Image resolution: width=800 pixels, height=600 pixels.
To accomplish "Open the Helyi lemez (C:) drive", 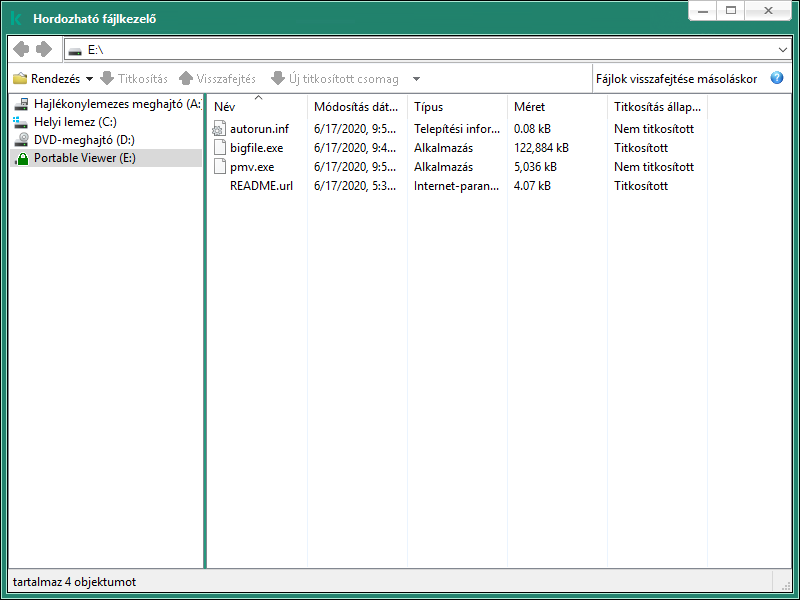I will [x=76, y=122].
